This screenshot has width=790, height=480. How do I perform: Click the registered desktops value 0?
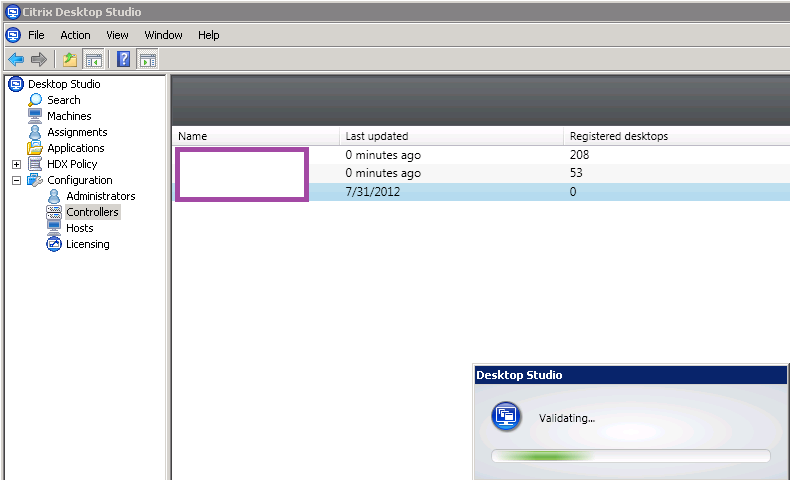point(573,192)
